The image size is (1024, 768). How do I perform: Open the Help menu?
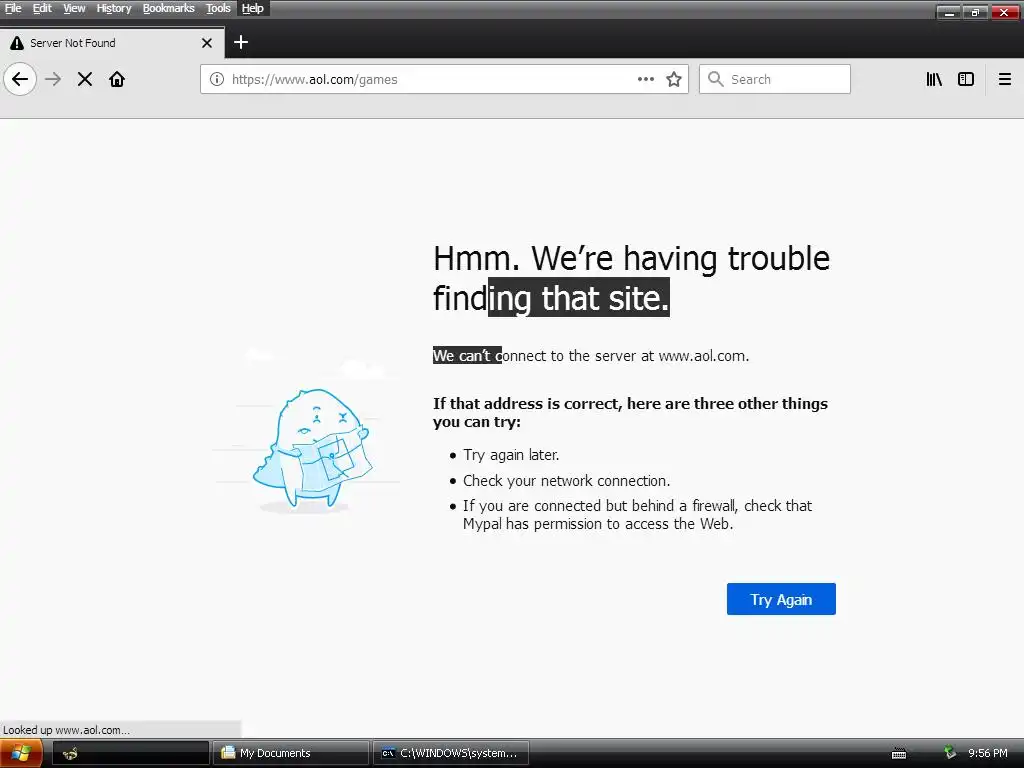click(252, 8)
